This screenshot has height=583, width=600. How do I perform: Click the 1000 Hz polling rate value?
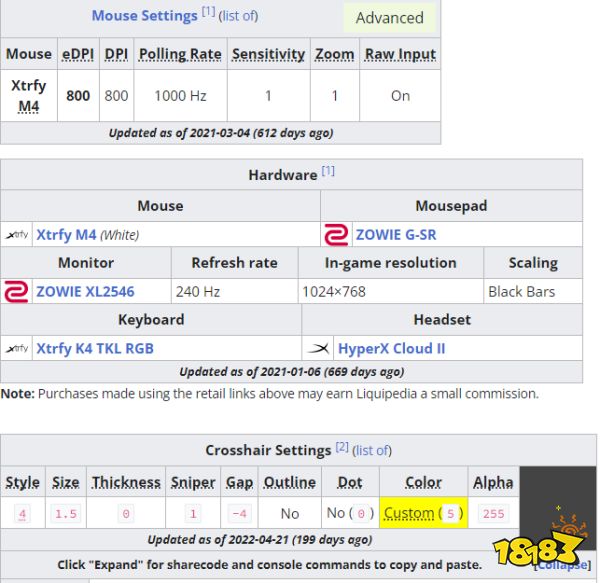[x=180, y=96]
